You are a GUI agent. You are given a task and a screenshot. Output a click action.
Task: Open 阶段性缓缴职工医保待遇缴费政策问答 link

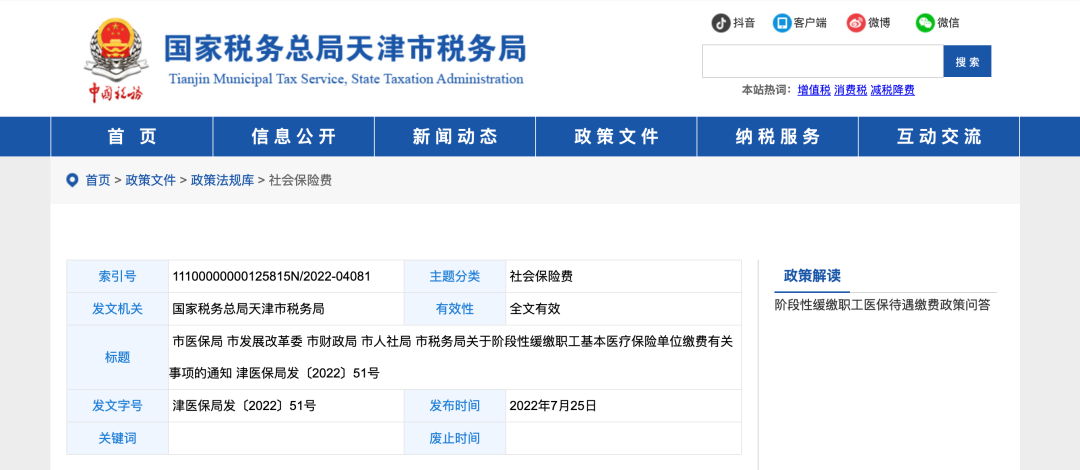point(882,305)
